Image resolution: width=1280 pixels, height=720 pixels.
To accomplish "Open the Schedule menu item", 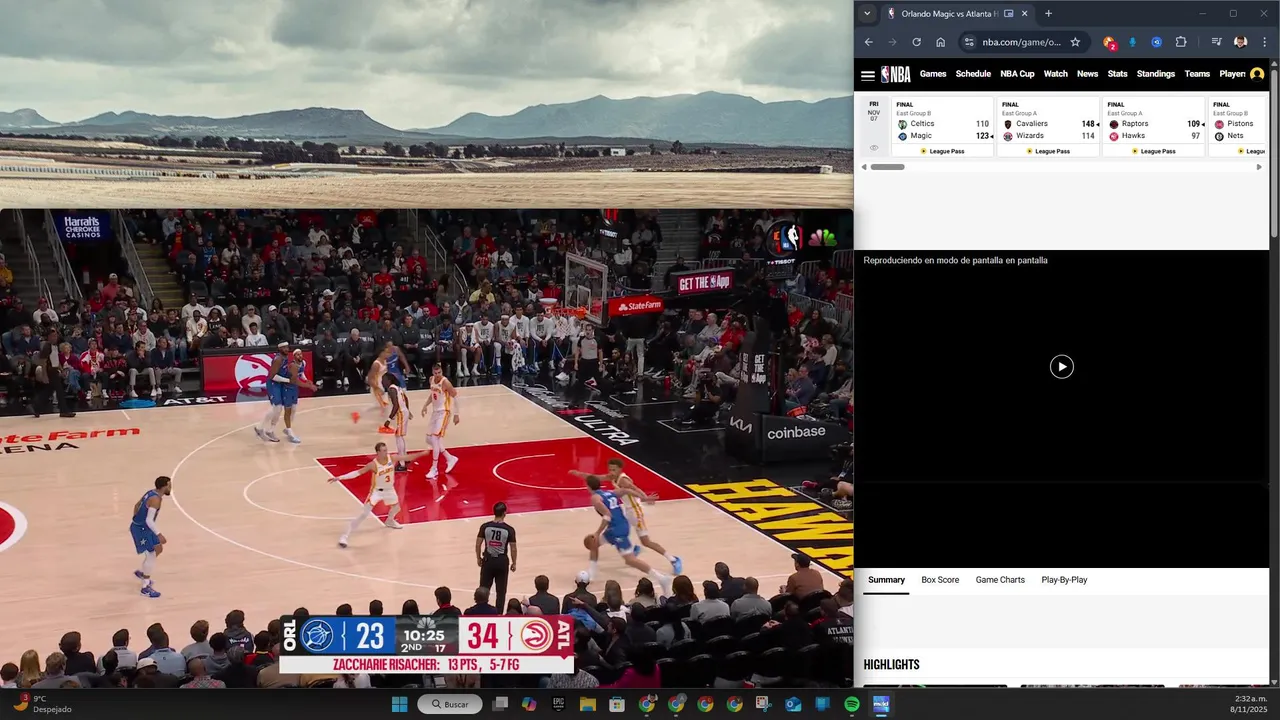I will (x=973, y=74).
